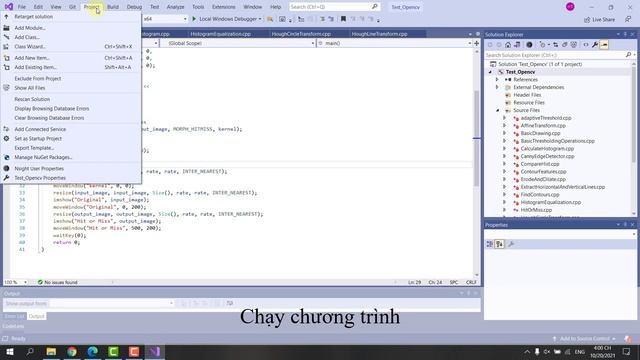Click View Code icon in Solution Explorer toolbar
The height and width of the screenshot is (360, 640).
tap(586, 44)
